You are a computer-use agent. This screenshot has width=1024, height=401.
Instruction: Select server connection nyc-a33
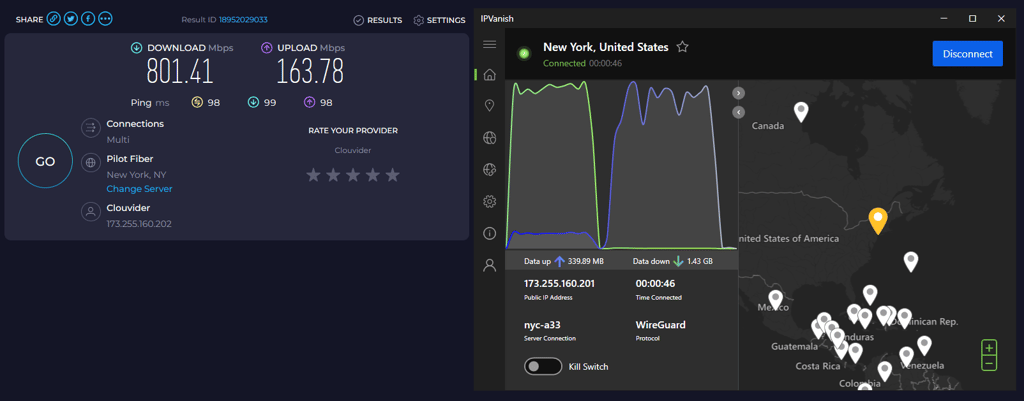[541, 325]
